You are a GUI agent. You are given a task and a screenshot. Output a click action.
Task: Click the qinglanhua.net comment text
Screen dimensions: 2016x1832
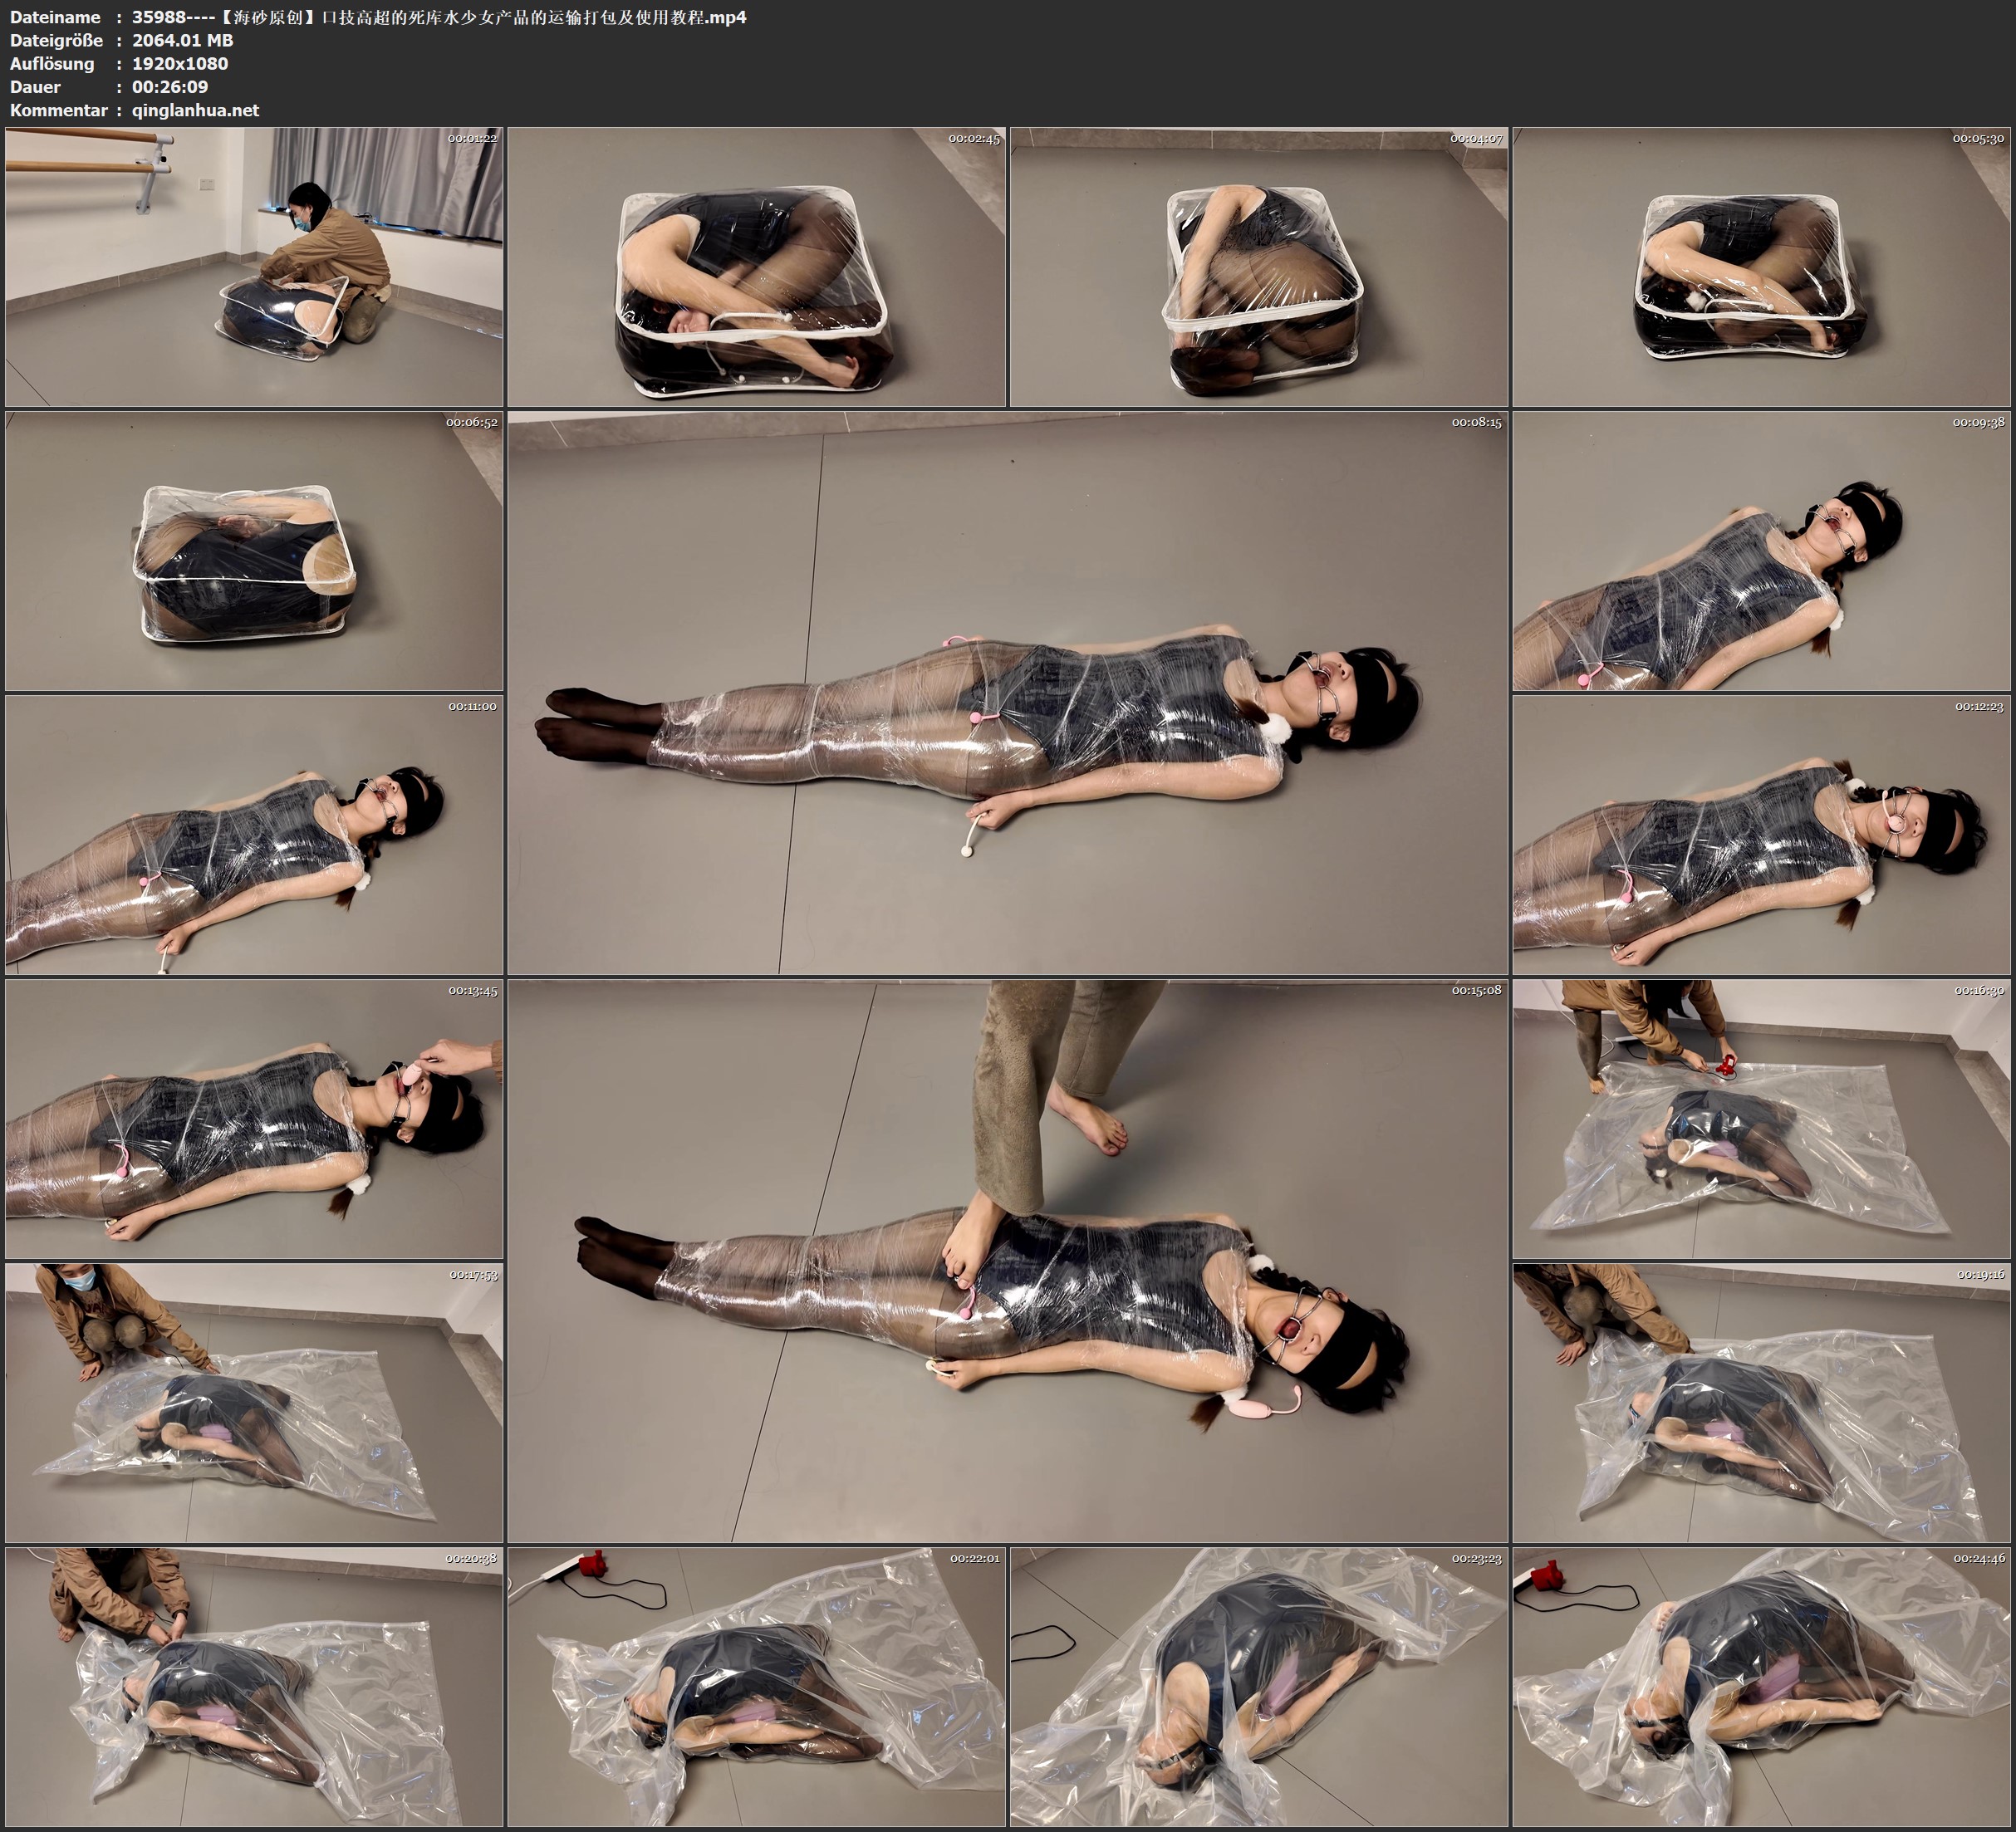click(195, 110)
